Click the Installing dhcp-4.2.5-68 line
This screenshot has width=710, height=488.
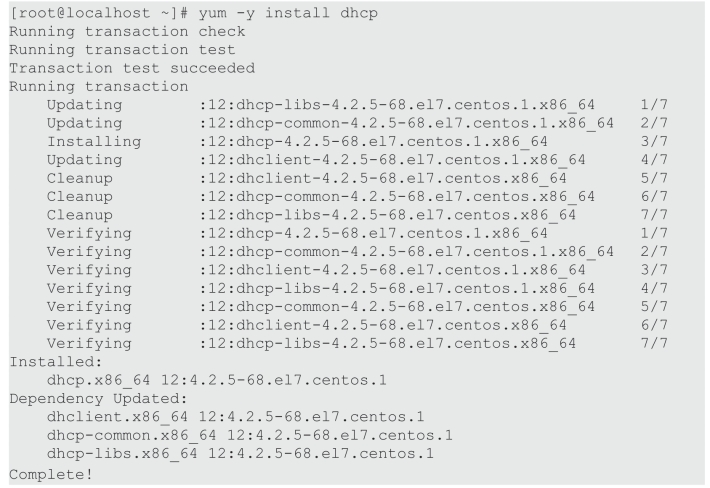pyautogui.click(x=357, y=141)
